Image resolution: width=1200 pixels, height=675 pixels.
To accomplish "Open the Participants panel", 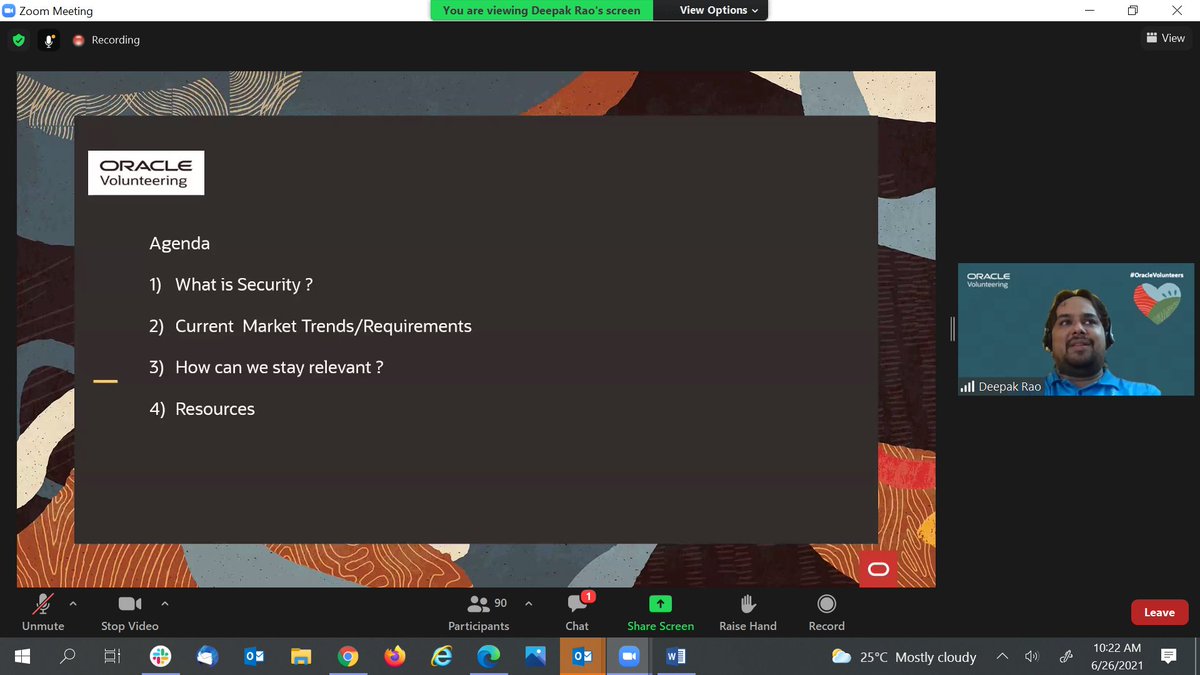I will coord(479,611).
